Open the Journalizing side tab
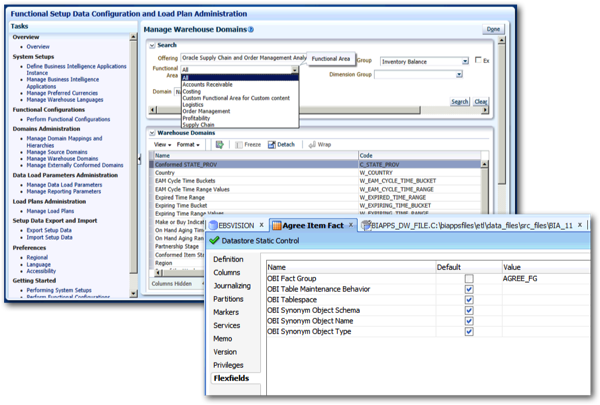600x405 pixels. tap(232, 286)
